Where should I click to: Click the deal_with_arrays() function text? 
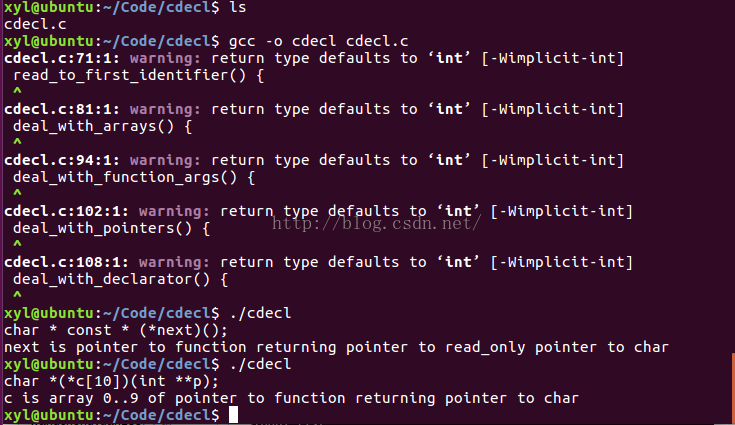pyautogui.click(x=100, y=126)
